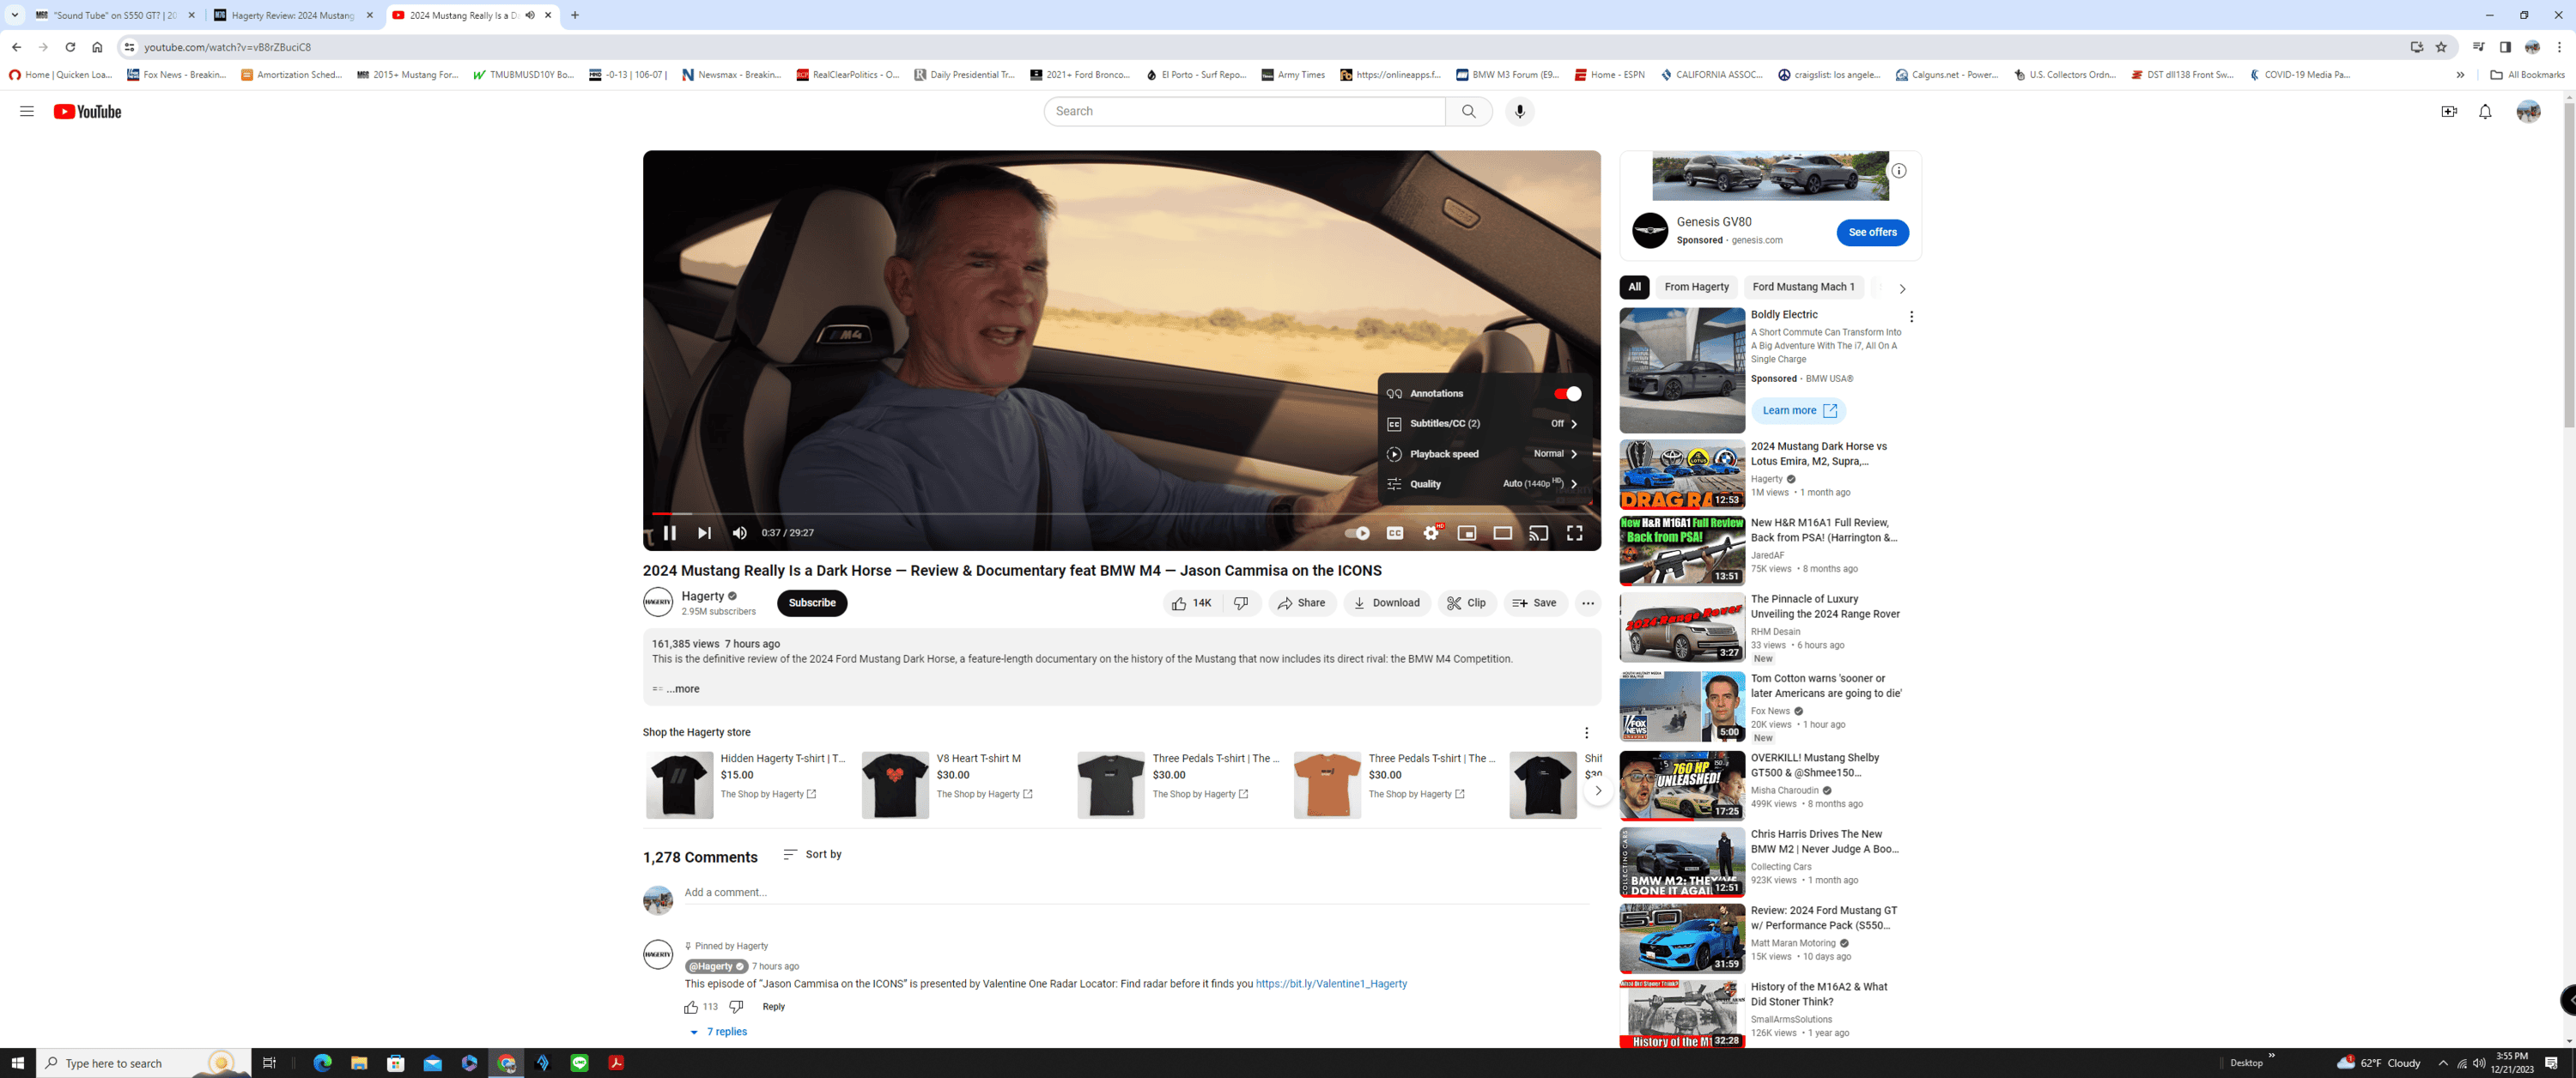Screen dimensions: 2576x1078
Task: Subscribe to the Hagerty channel
Action: [811, 603]
